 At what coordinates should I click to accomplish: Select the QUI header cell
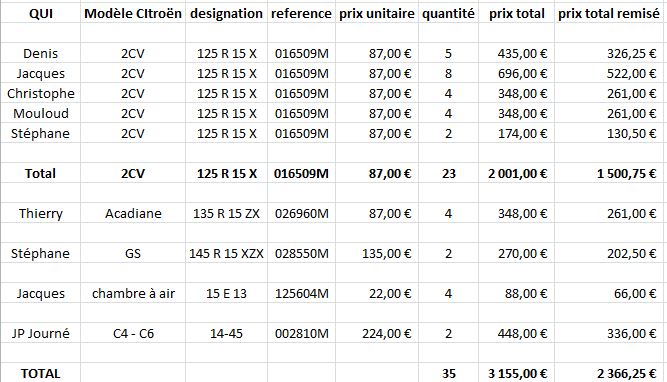point(40,14)
